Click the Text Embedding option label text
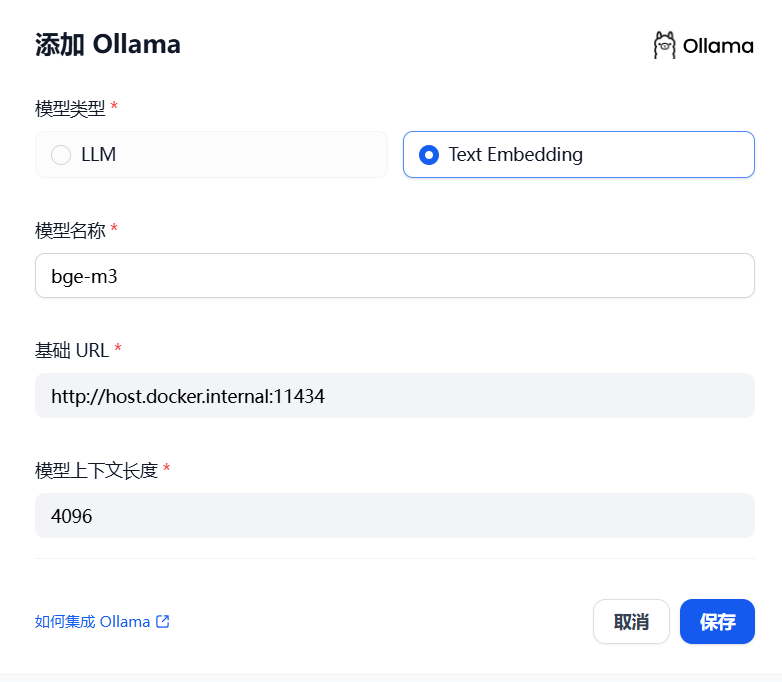The image size is (782, 682). (x=515, y=155)
